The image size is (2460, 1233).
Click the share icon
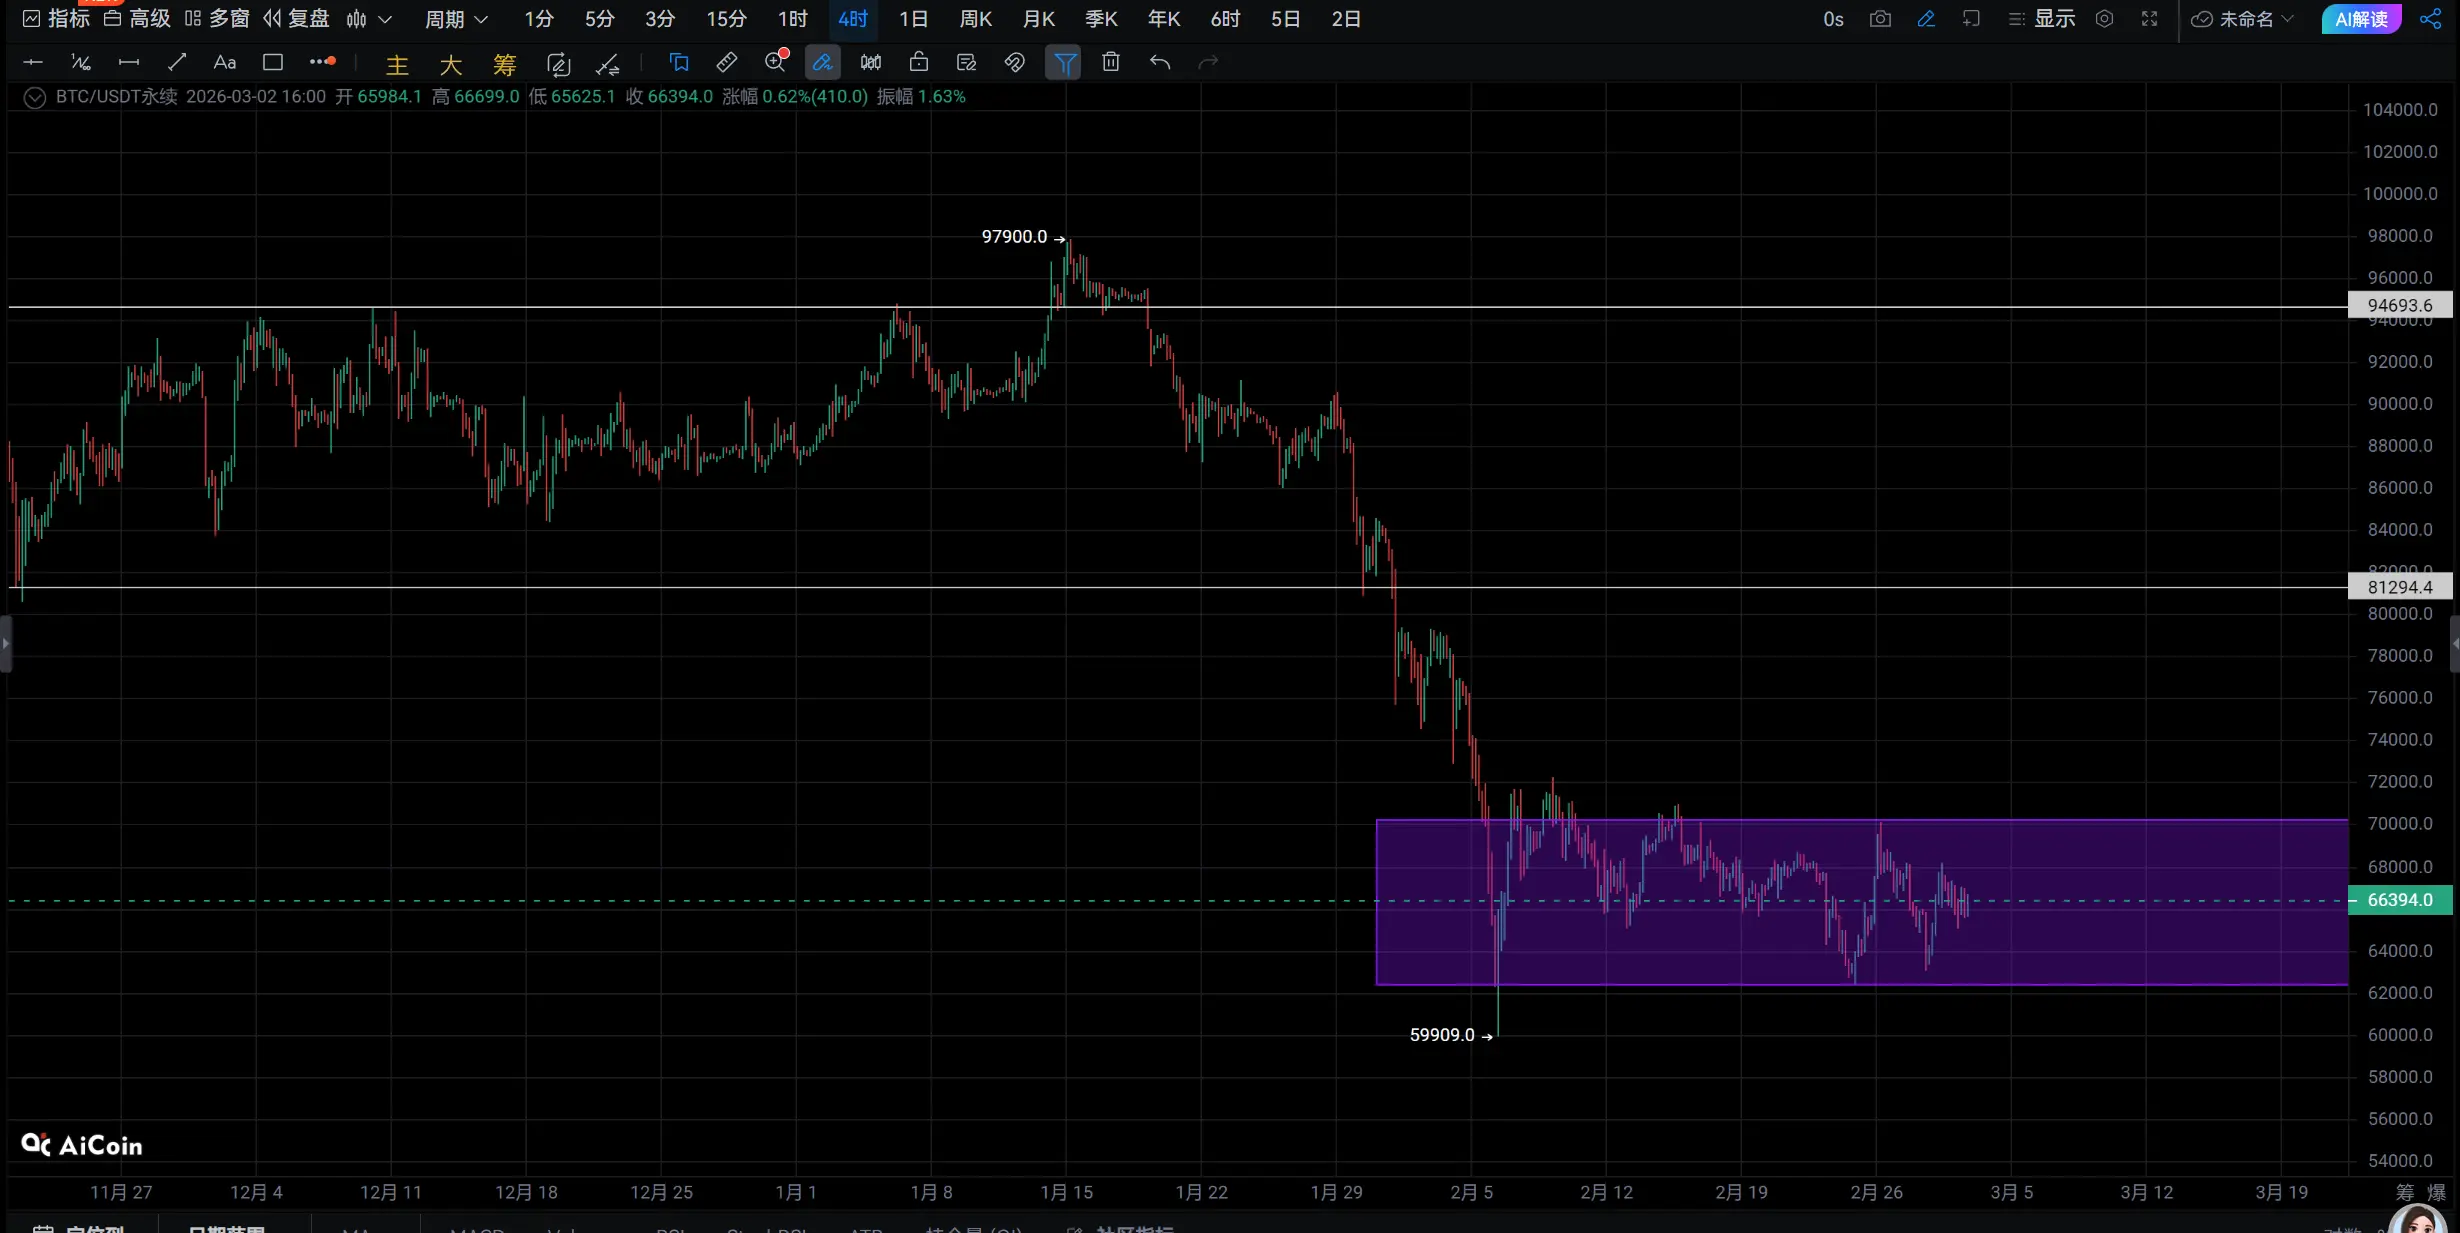click(x=2430, y=19)
